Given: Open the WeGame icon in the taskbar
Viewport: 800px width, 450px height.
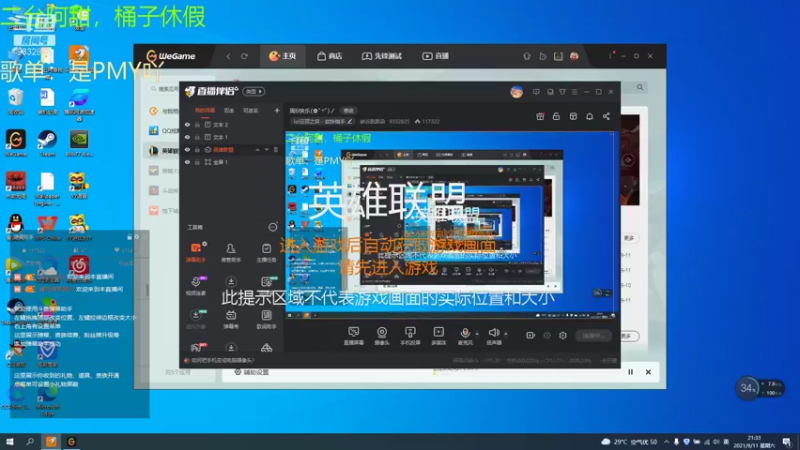Looking at the screenshot, I should 71,441.
